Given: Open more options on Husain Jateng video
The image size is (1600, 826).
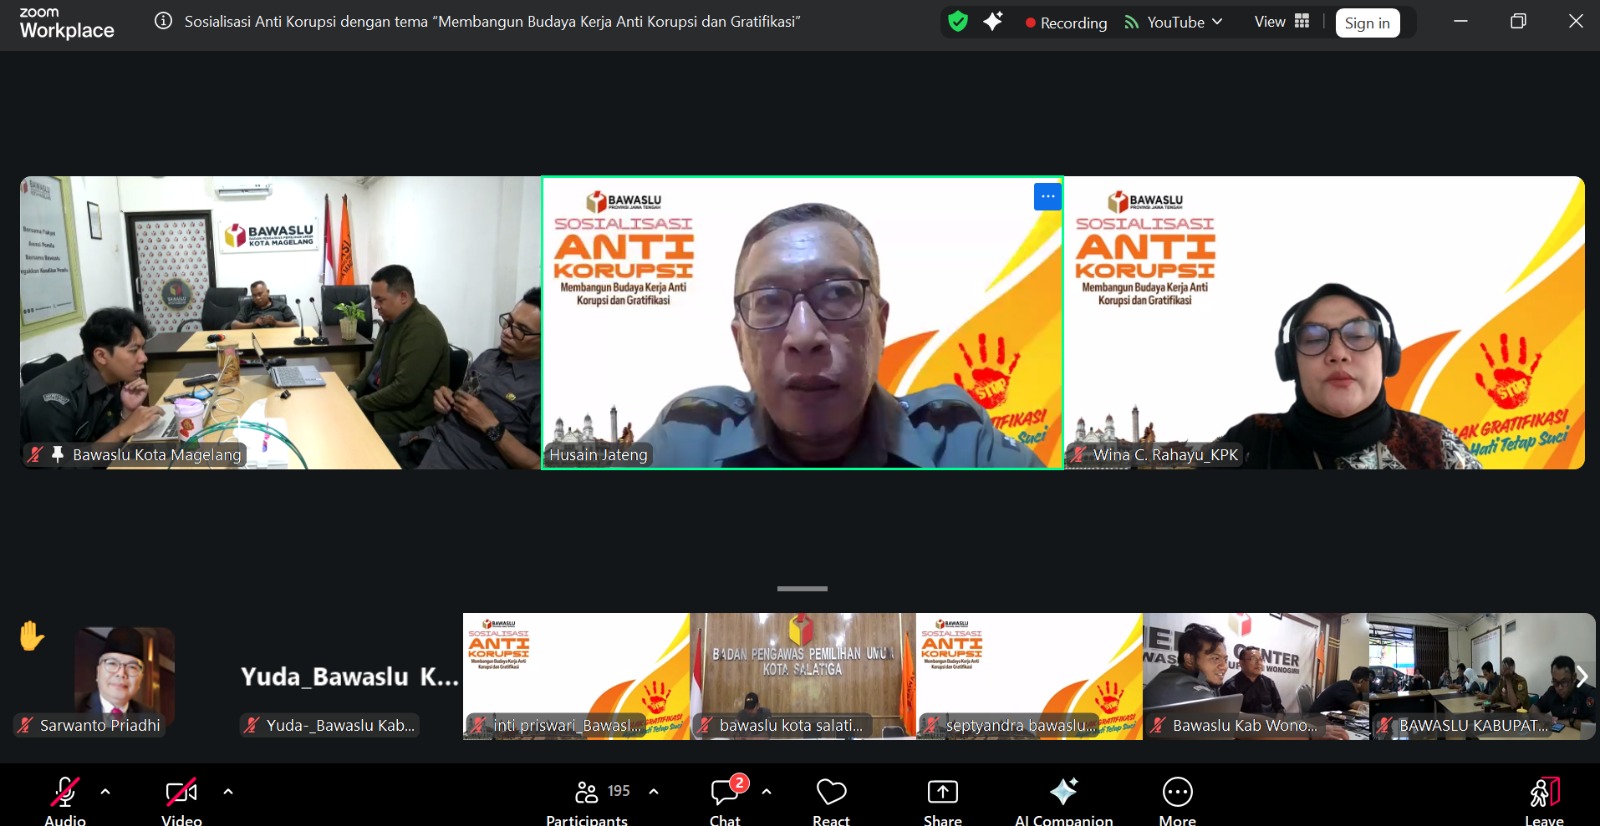Looking at the screenshot, I should [1047, 196].
